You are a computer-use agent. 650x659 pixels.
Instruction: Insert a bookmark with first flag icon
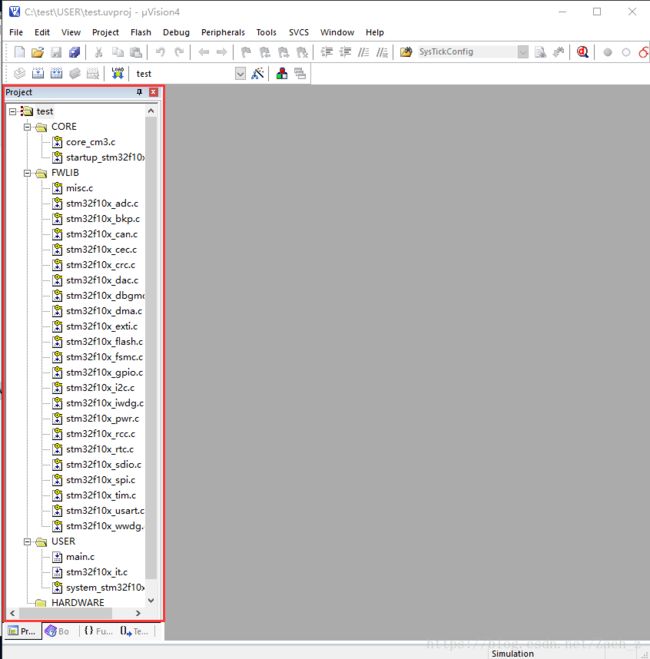tap(246, 52)
